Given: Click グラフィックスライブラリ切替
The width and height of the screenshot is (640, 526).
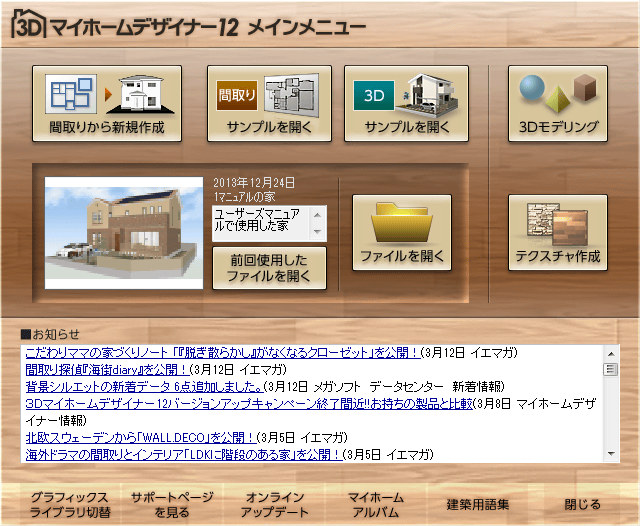Looking at the screenshot, I should [70, 505].
